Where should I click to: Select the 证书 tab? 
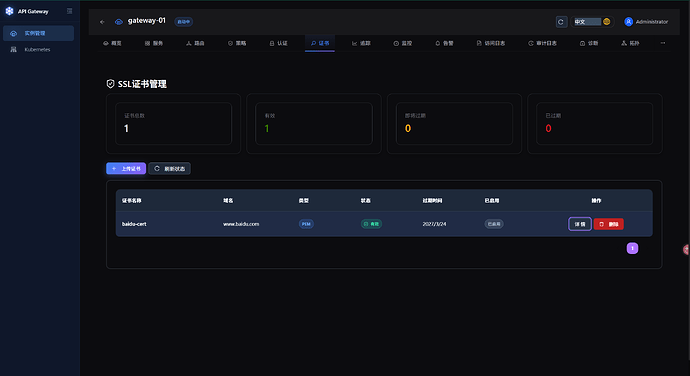(320, 43)
